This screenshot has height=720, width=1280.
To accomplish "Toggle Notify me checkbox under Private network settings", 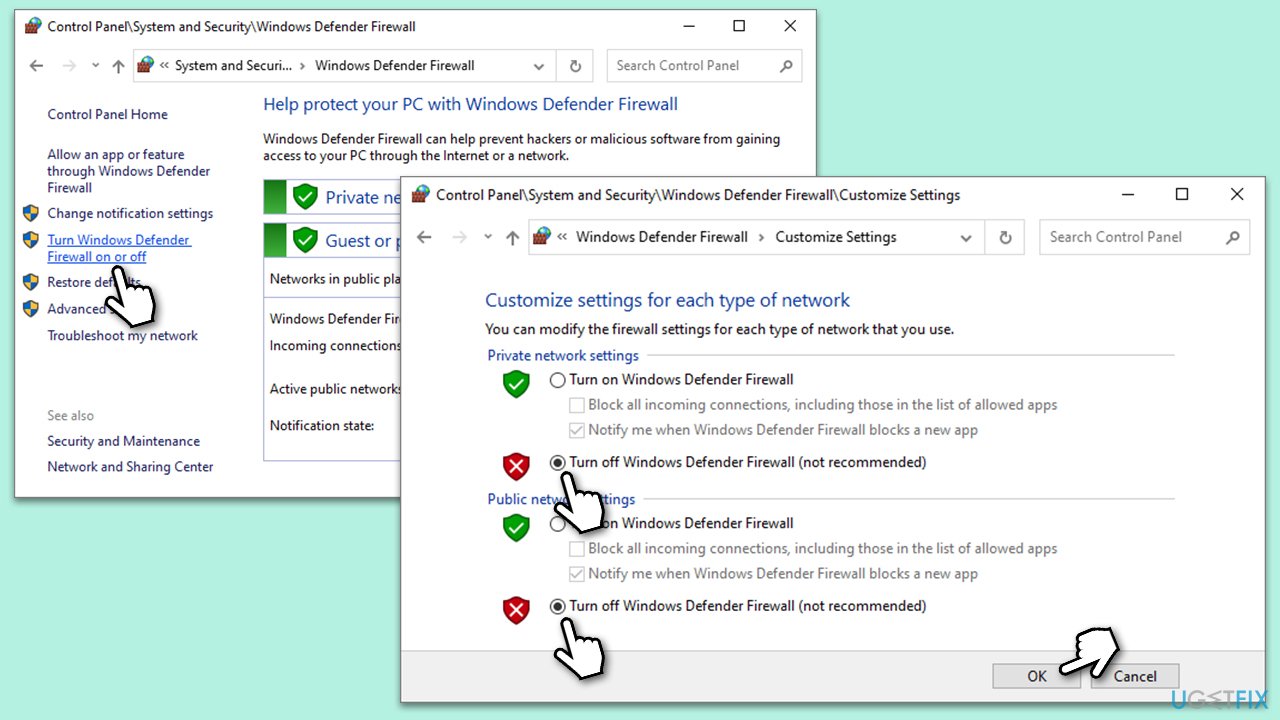I will 576,430.
